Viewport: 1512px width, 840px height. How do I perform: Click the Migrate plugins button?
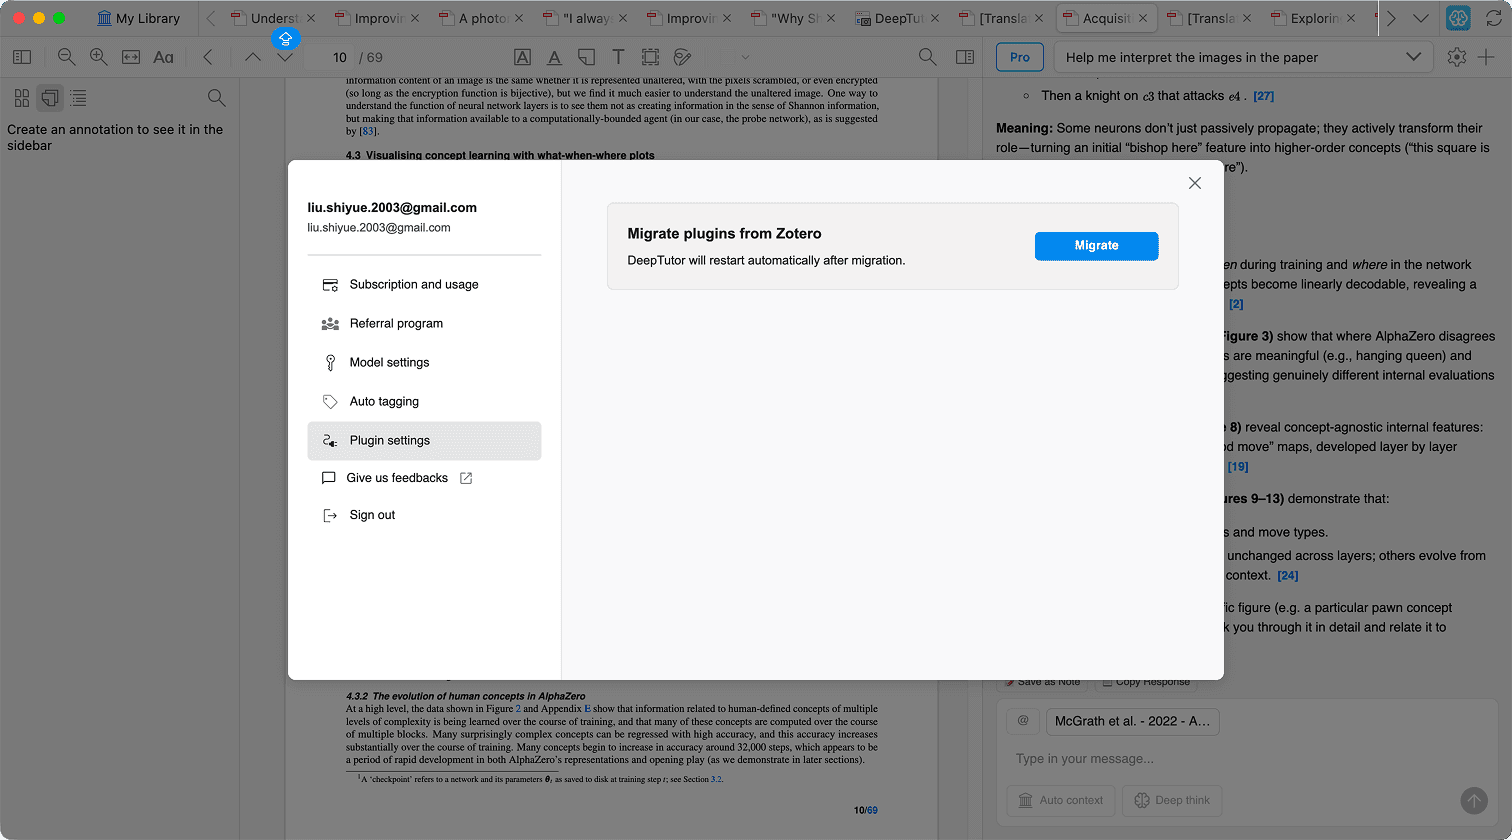pos(1096,245)
